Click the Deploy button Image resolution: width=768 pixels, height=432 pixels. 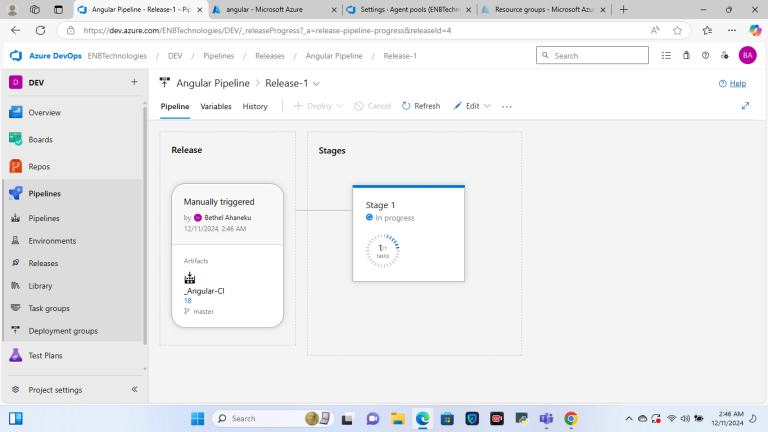312,106
